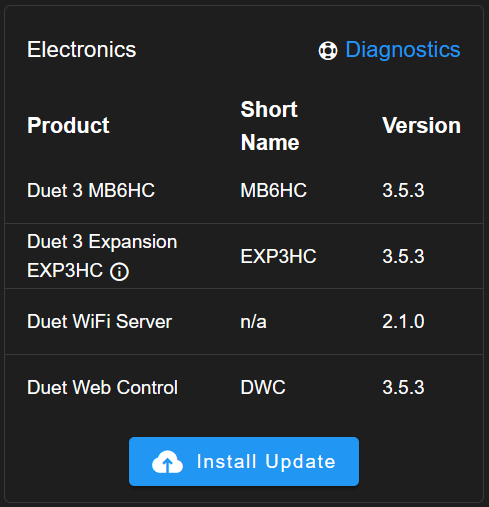Click the n/a short name cell
The height and width of the screenshot is (507, 489).
tap(253, 322)
